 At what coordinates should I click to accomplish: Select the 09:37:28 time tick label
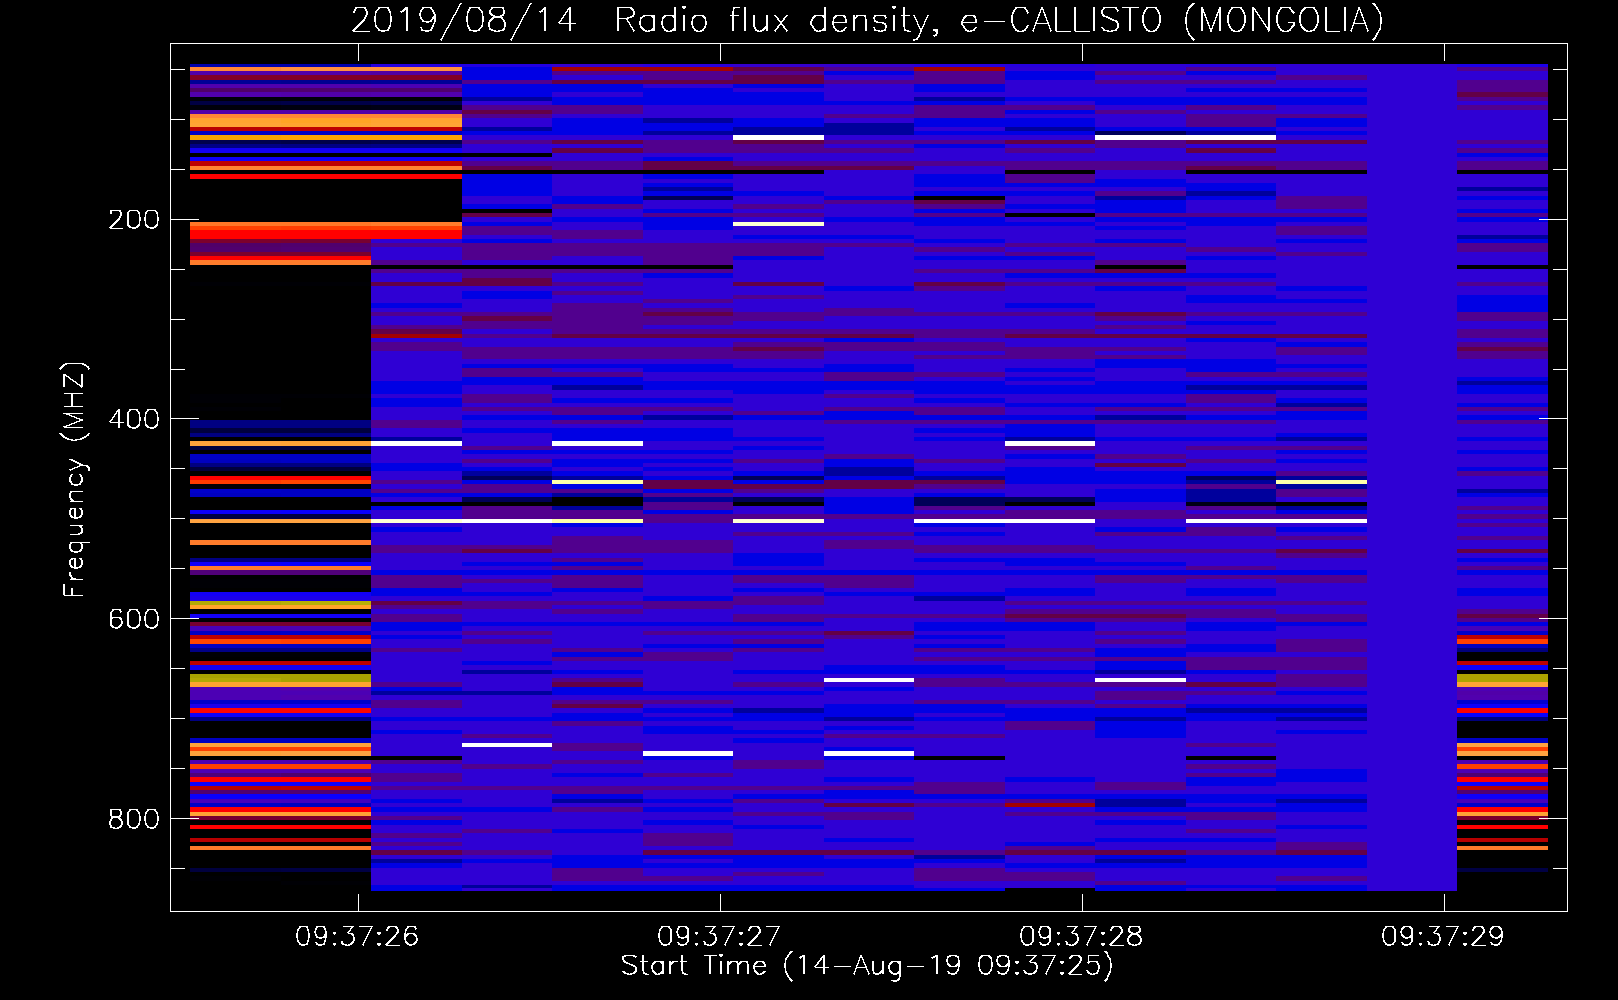coord(1081,937)
